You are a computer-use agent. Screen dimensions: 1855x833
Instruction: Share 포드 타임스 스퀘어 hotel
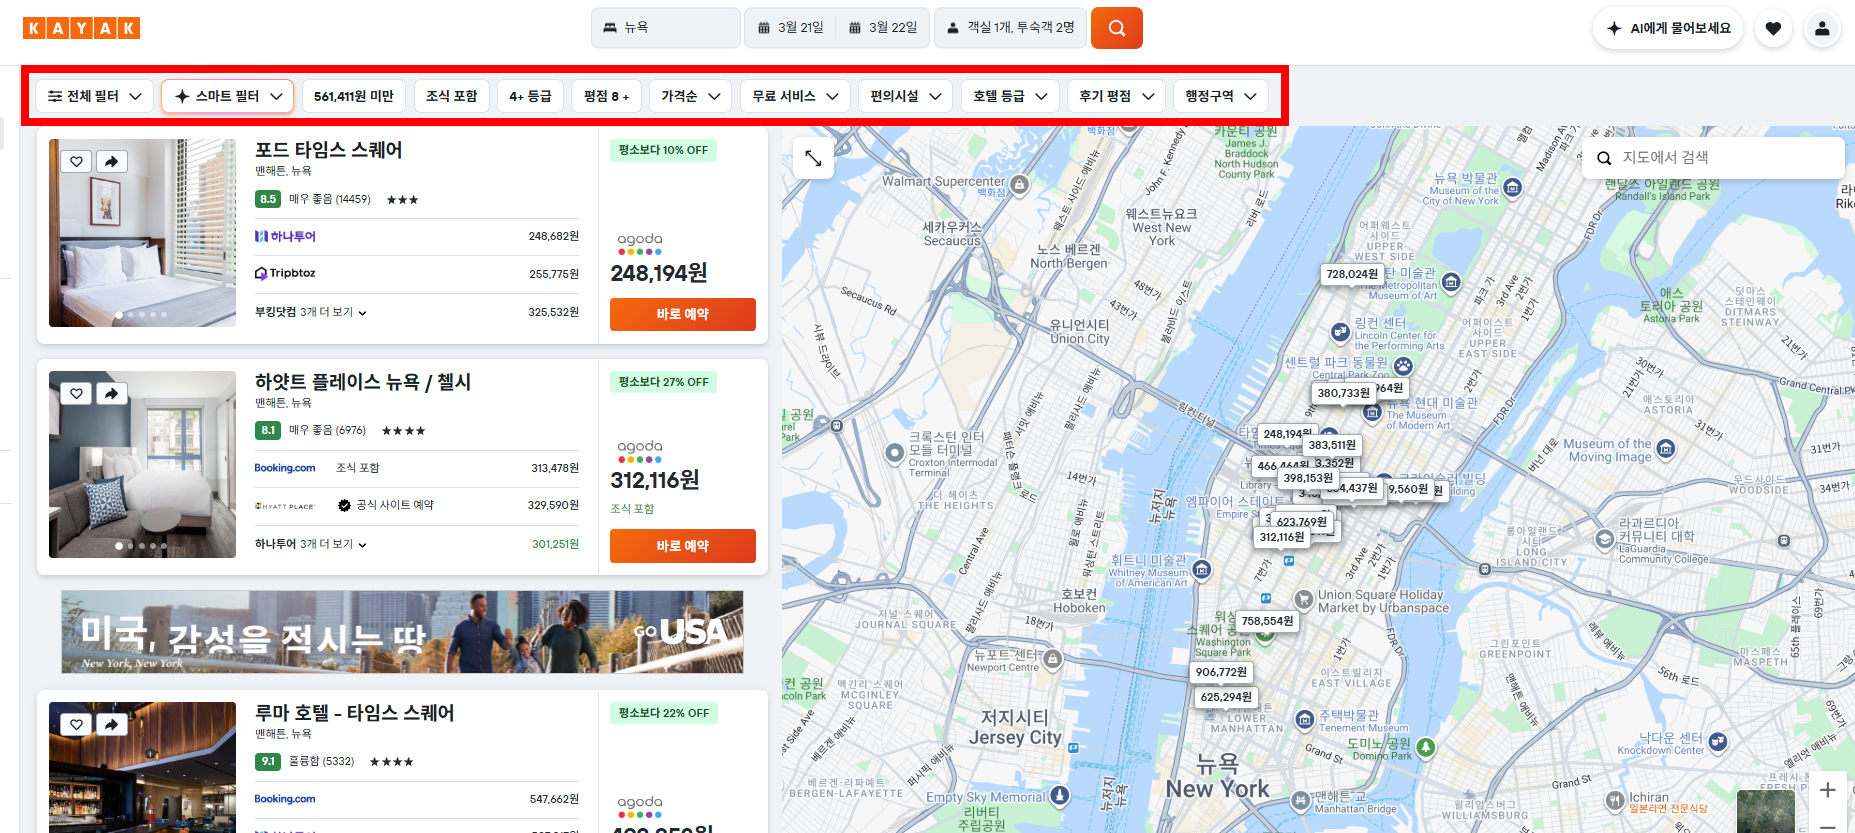111,161
